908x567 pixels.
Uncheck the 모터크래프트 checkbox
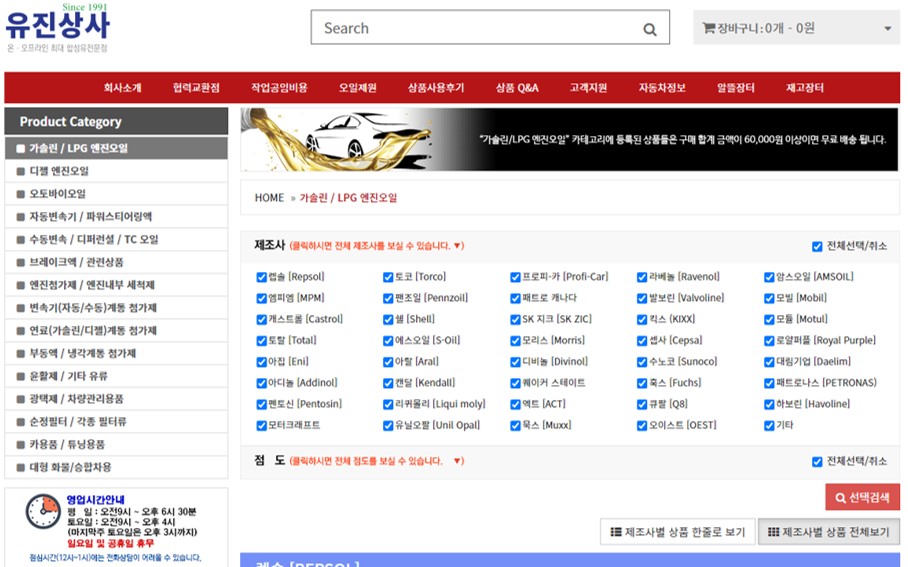[x=261, y=426]
